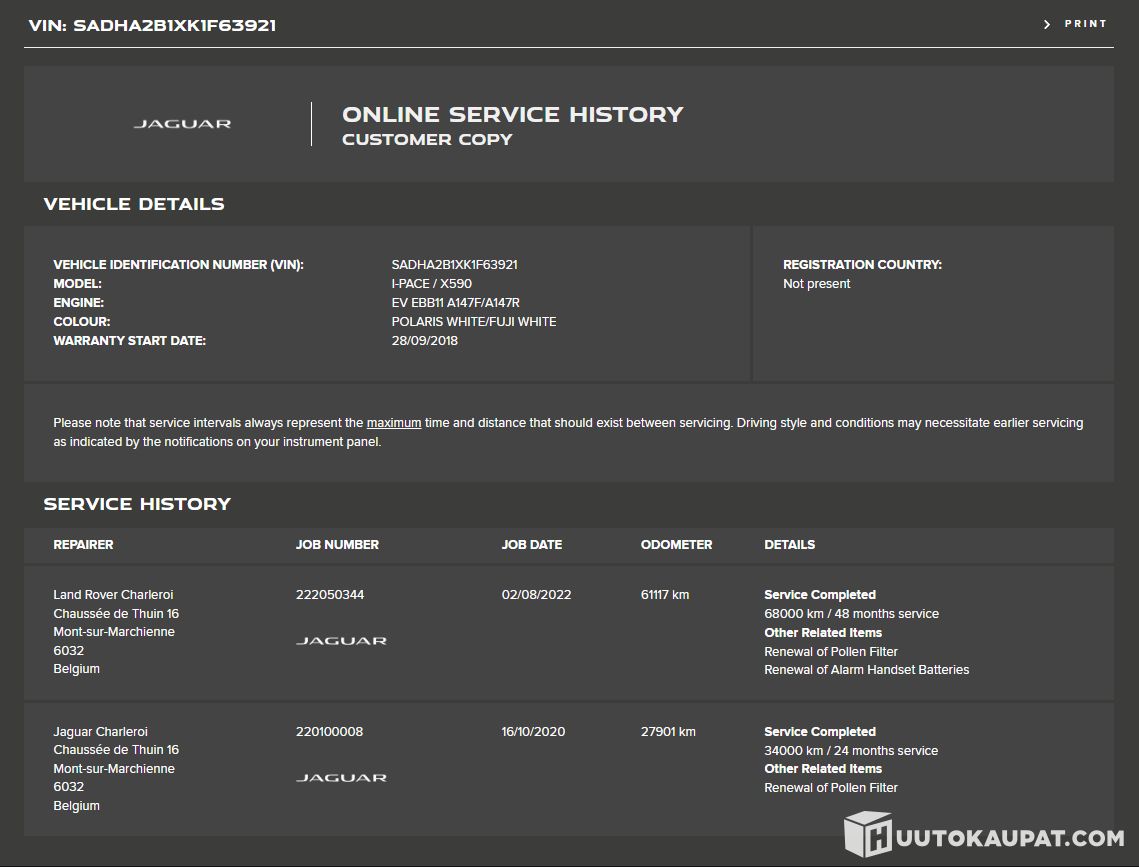The height and width of the screenshot is (867, 1139).
Task: Click the chevron arrow beside Print
Action: 1047,24
